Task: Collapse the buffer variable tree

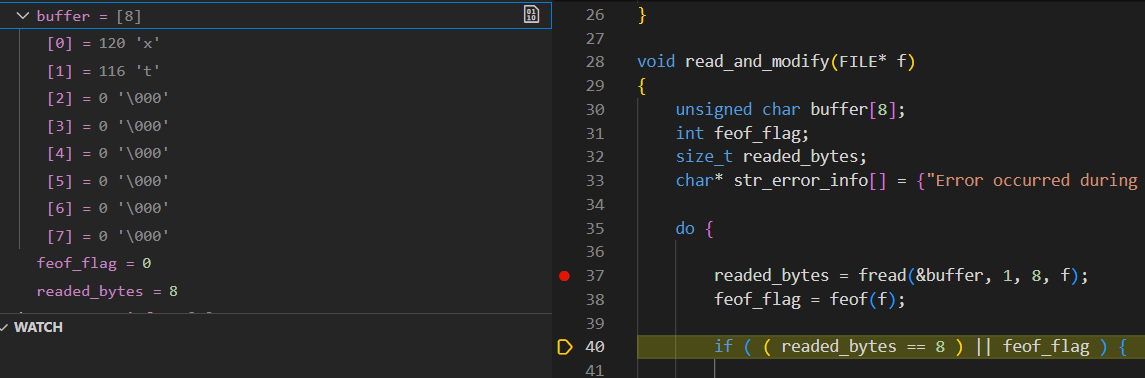Action: (x=23, y=15)
